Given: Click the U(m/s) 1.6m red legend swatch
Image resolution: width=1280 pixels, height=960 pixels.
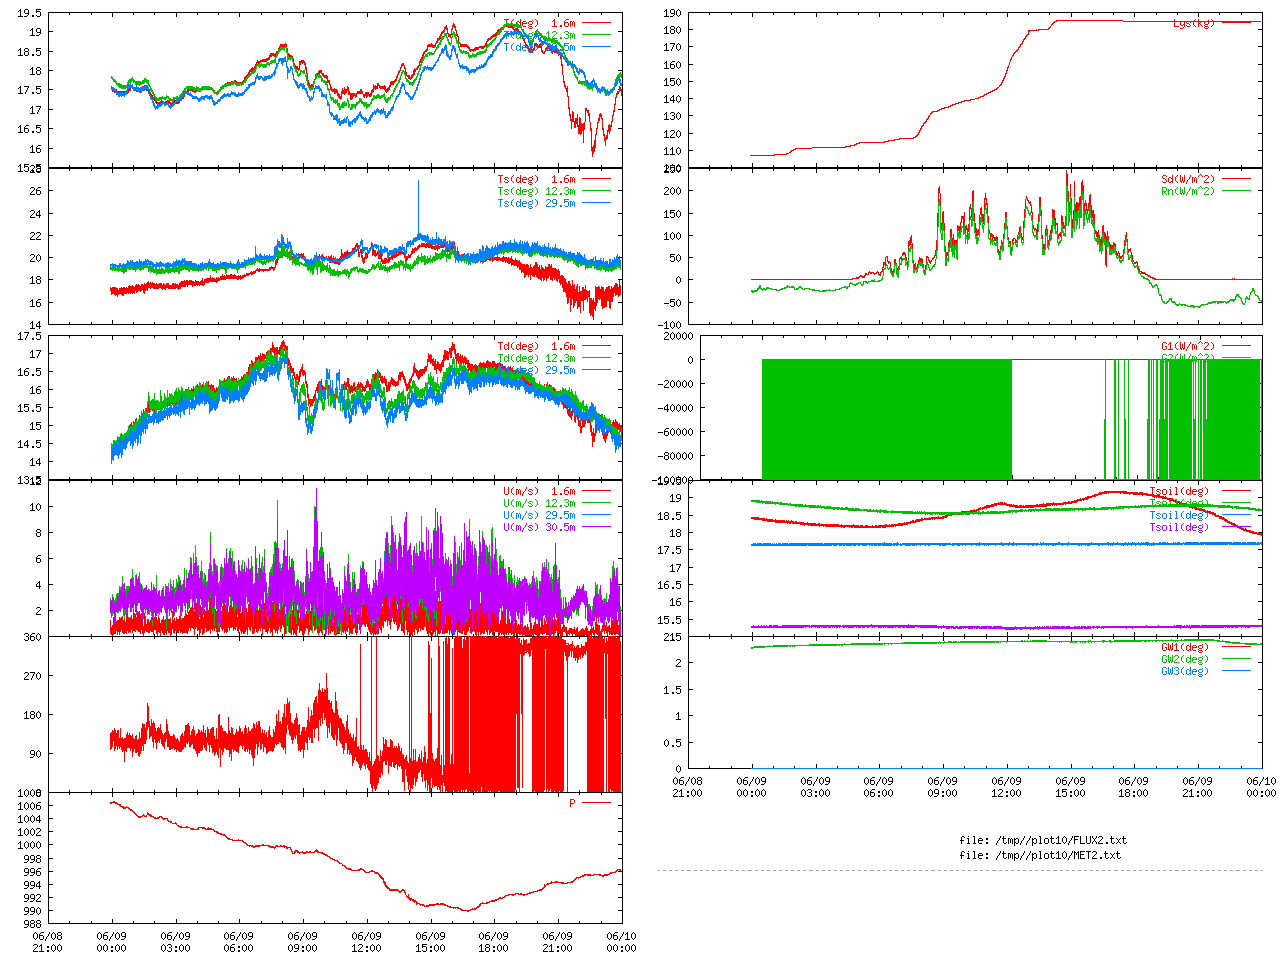Looking at the screenshot, I should tap(596, 492).
